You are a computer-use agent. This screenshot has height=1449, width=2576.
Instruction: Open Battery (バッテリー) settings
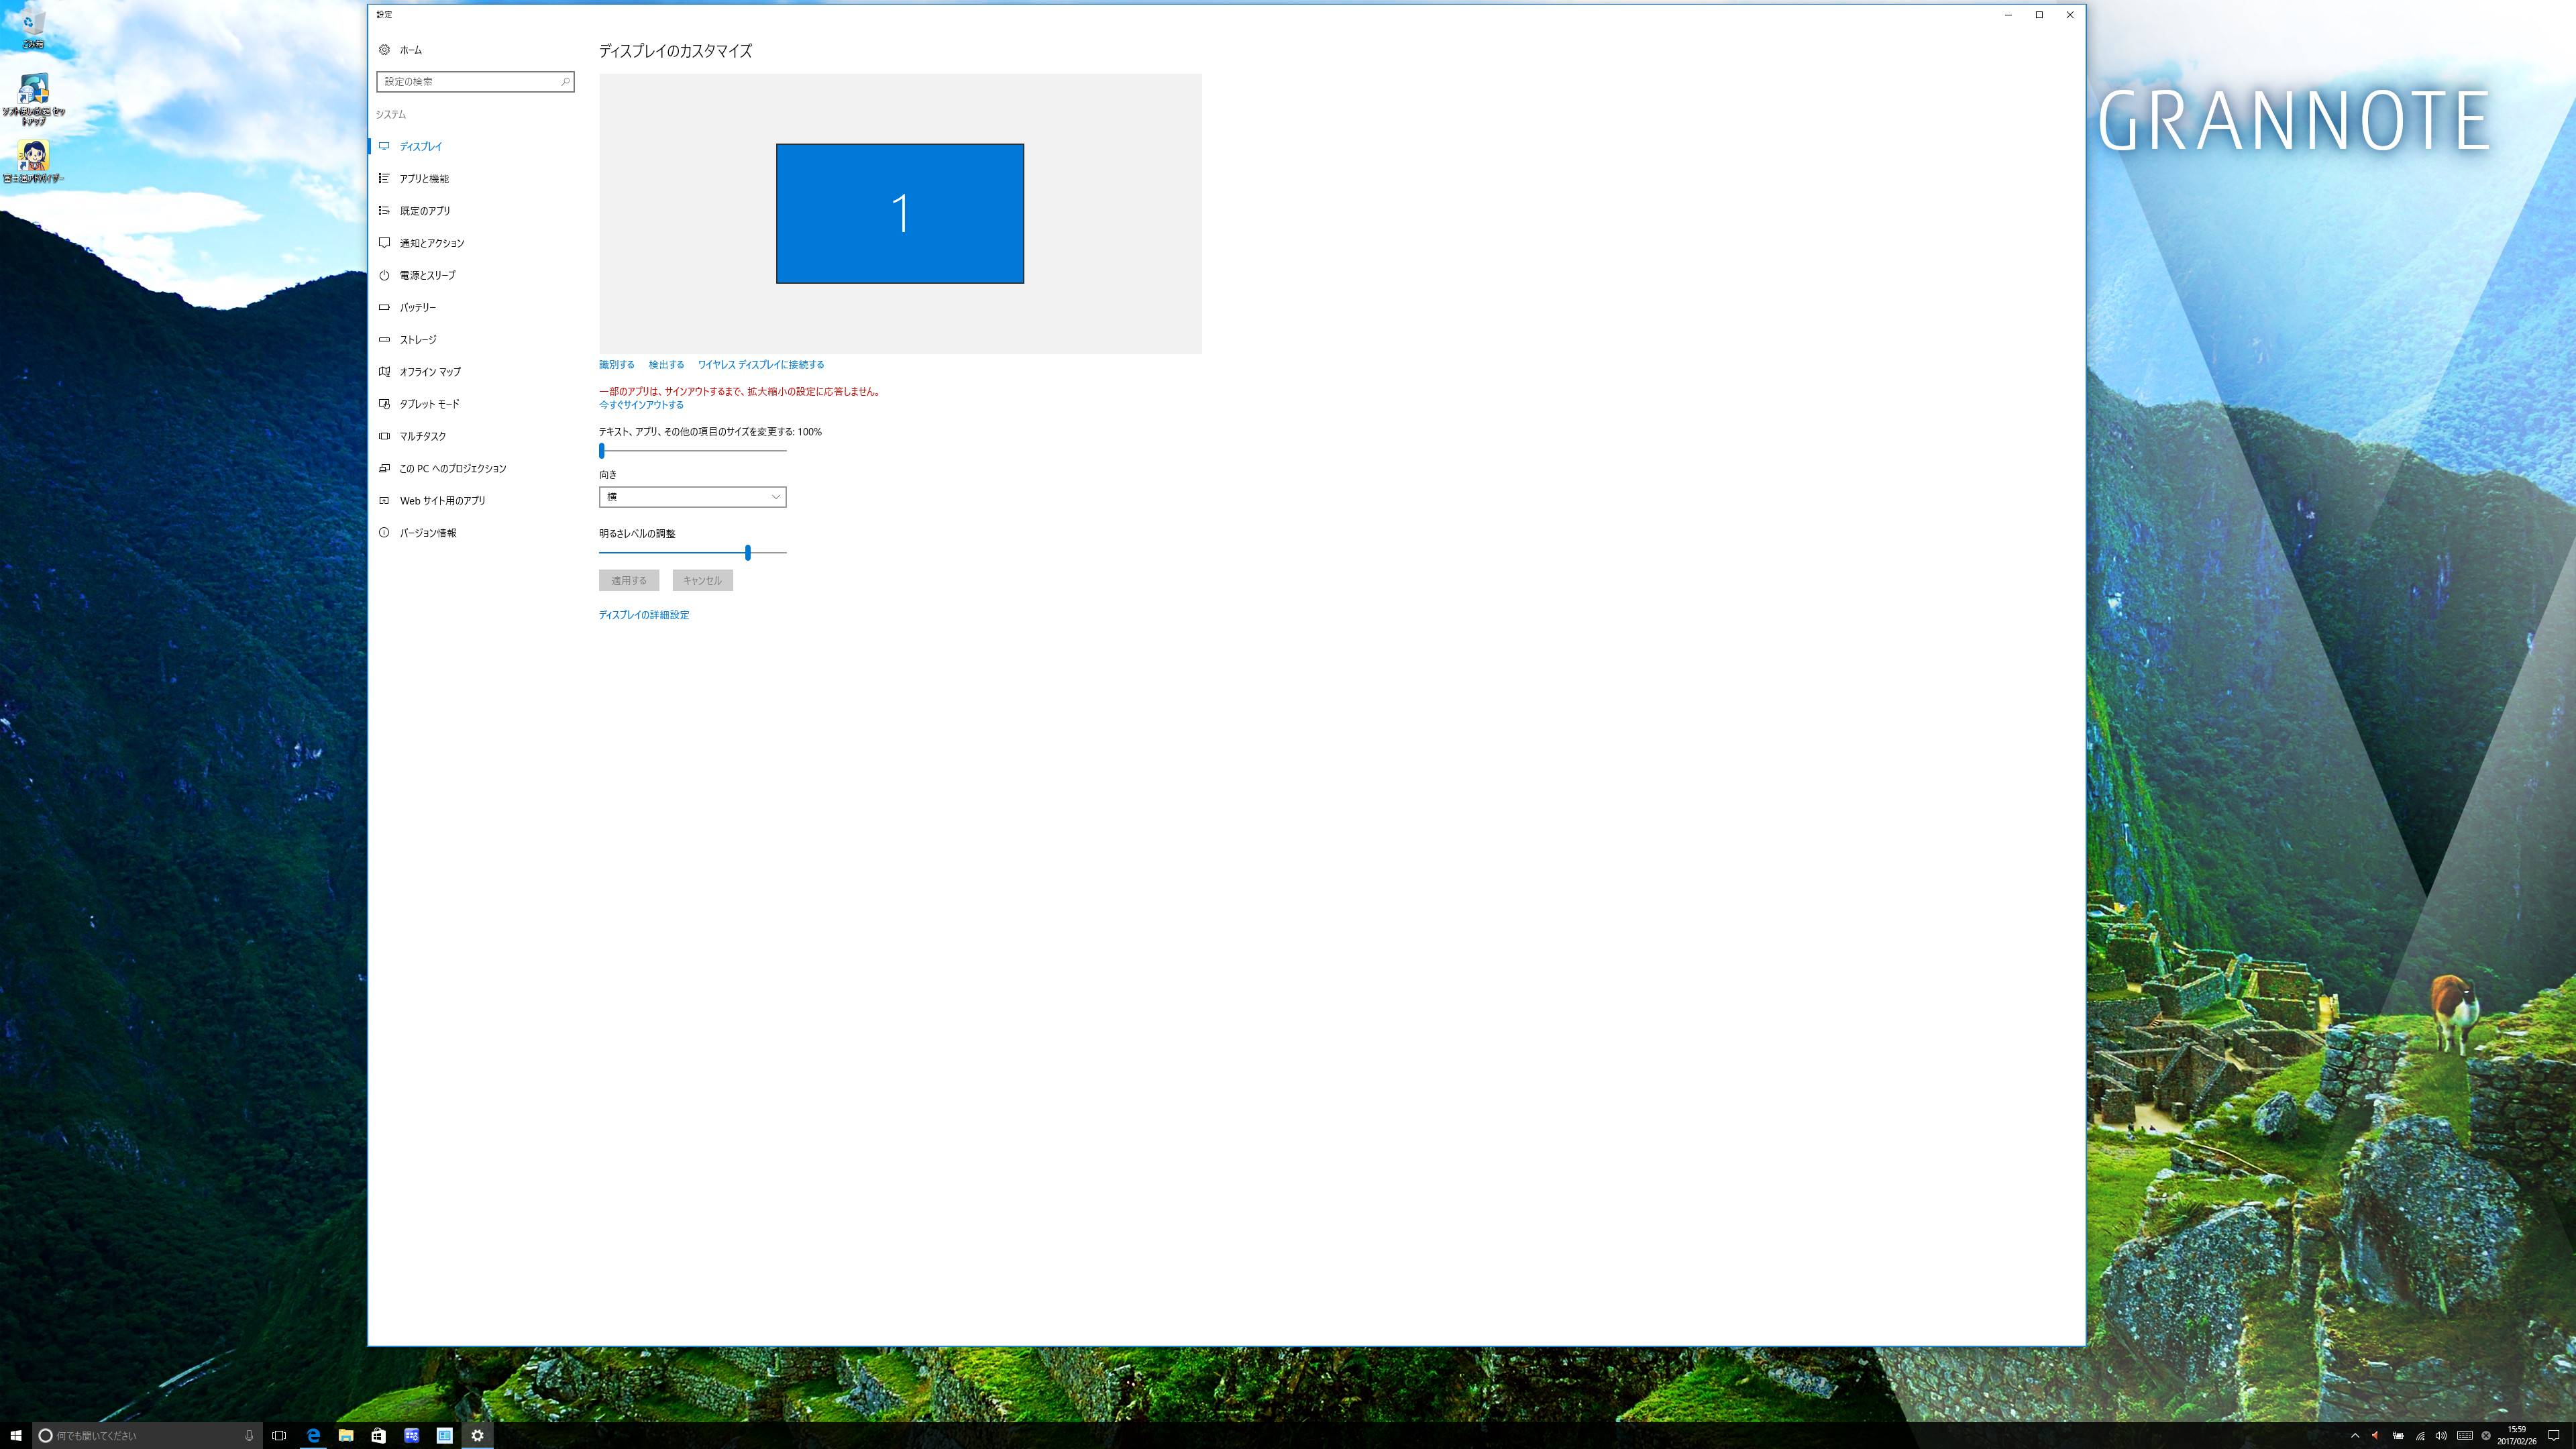pos(417,307)
